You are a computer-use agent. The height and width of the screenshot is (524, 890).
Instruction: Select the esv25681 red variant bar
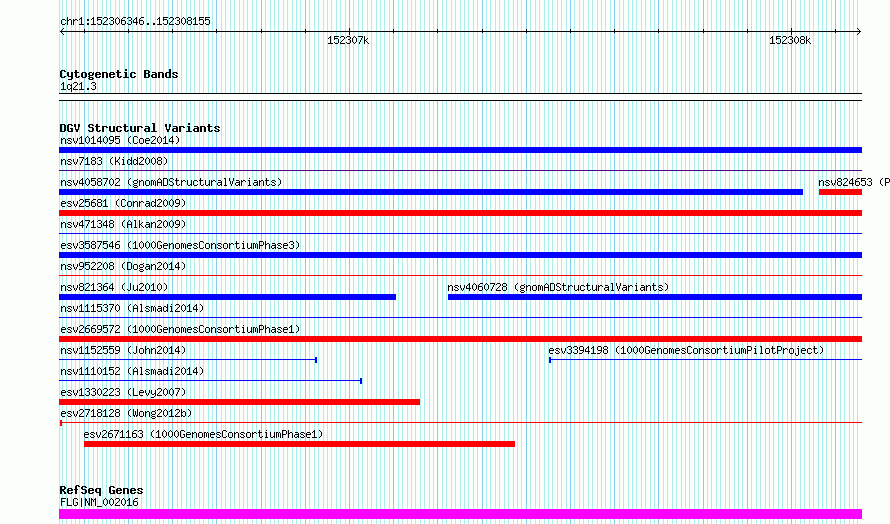(460, 213)
